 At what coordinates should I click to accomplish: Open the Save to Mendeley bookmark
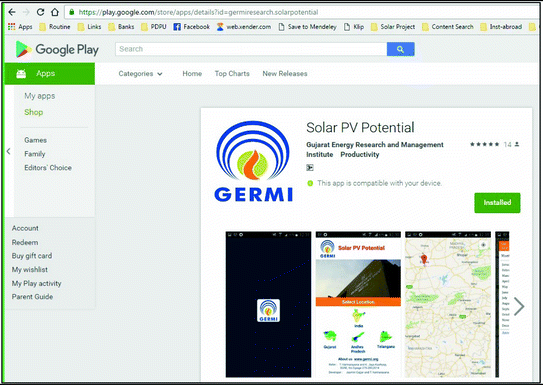point(307,27)
